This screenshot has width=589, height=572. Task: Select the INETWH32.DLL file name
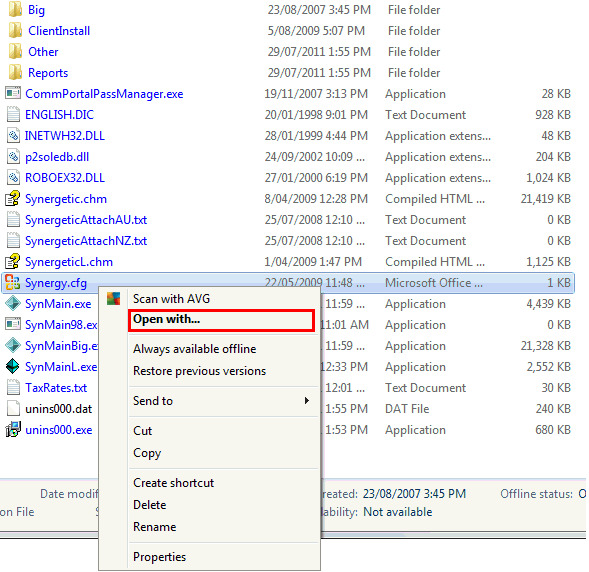click(x=65, y=136)
